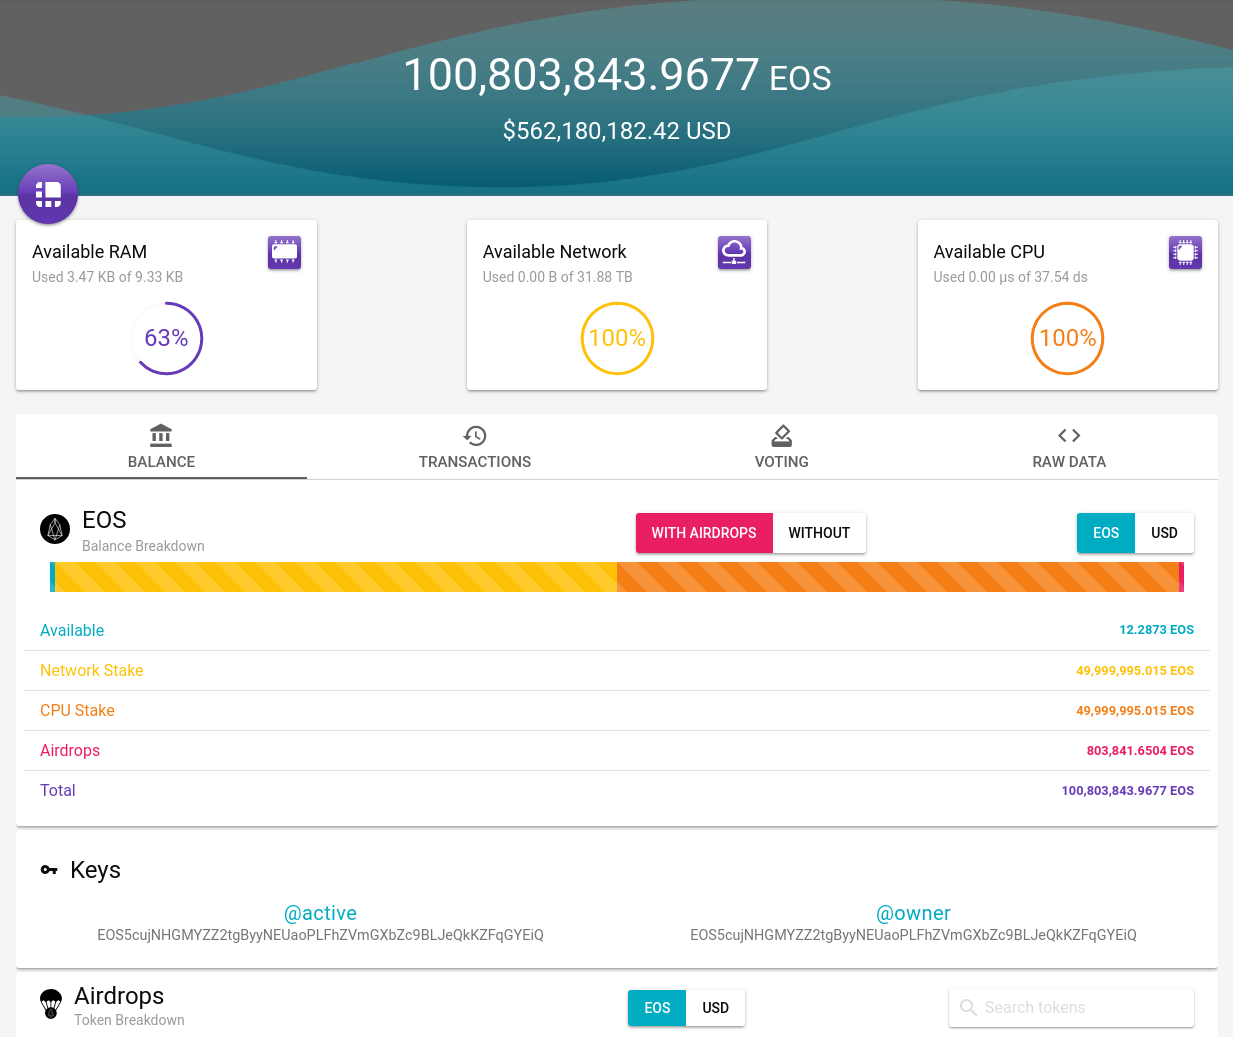Screen dimensions: 1233x1037
Task: Switch to the RAW DATA tab
Action: pyautogui.click(x=1069, y=446)
